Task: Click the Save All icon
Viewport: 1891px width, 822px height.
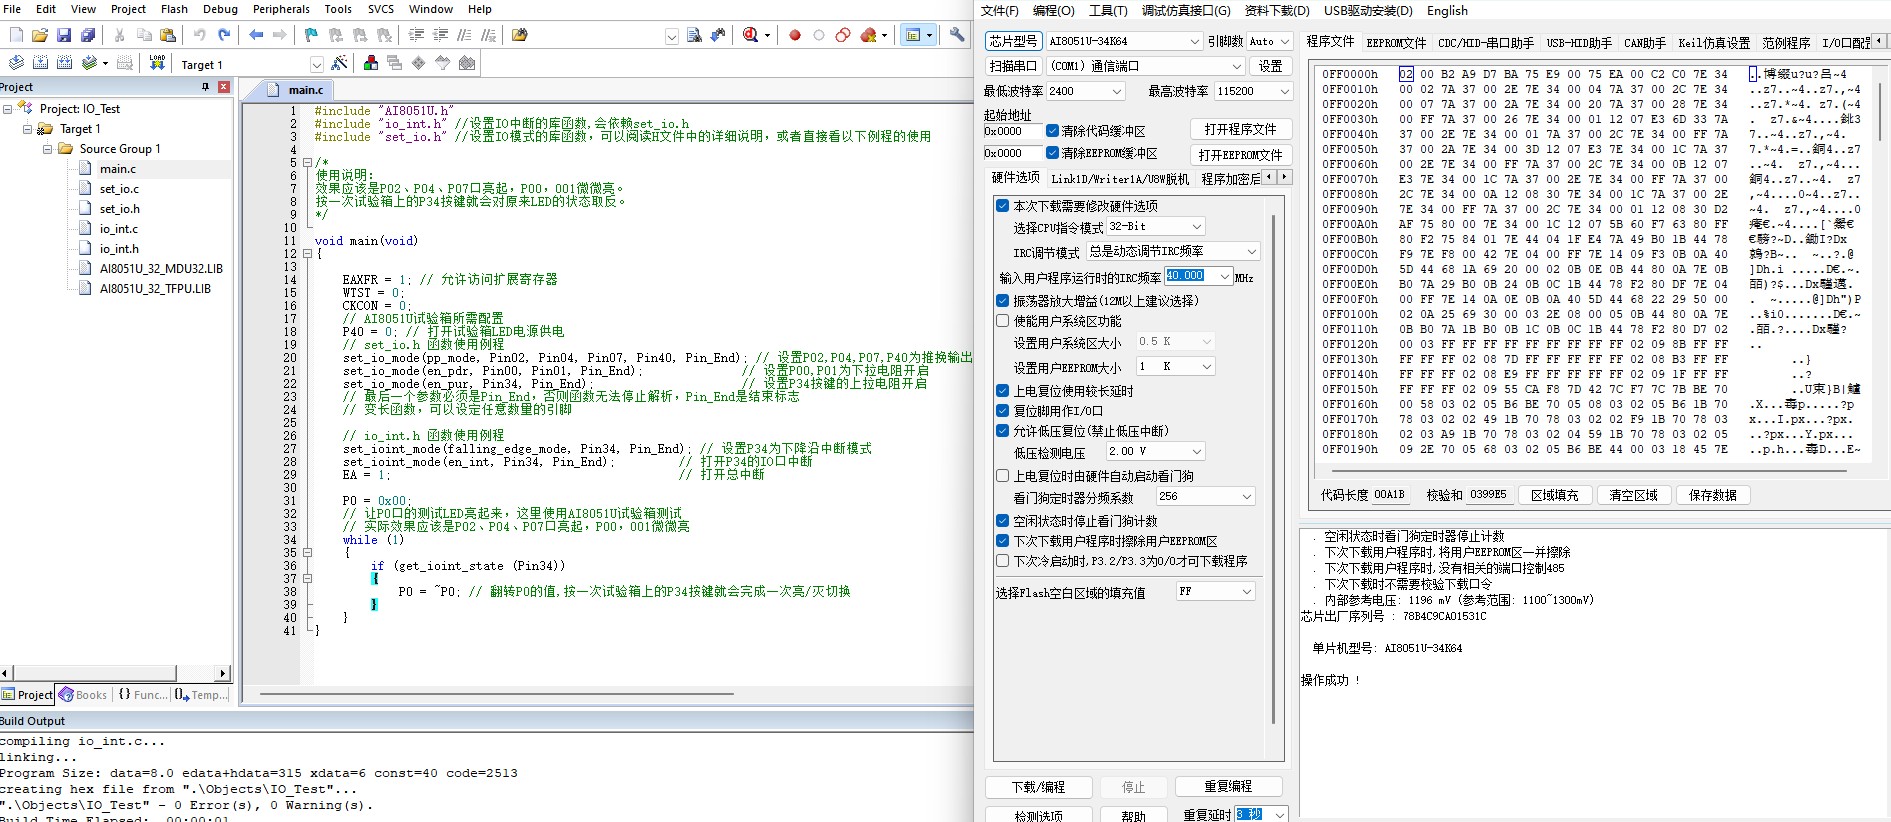Action: point(88,35)
